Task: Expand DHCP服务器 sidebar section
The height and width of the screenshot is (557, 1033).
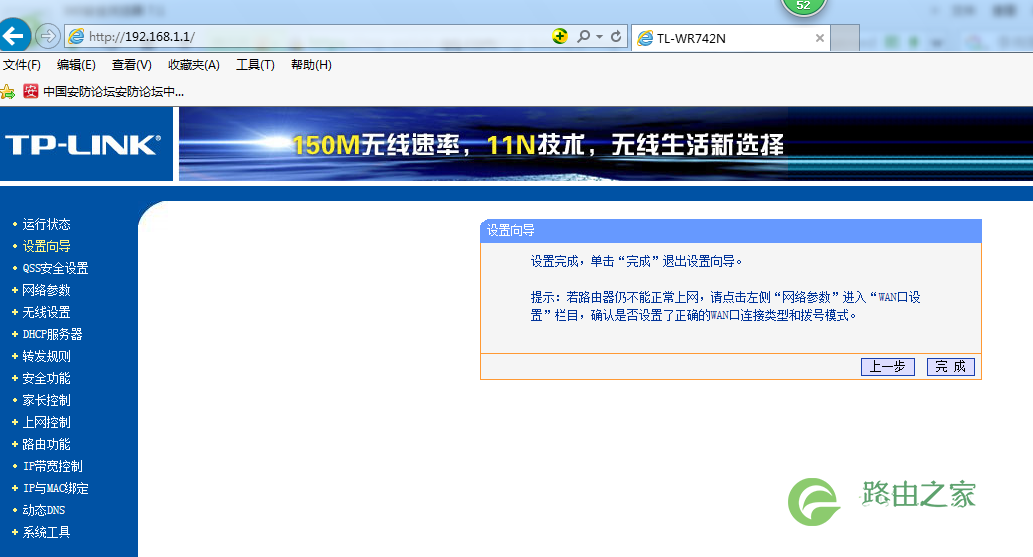Action: (53, 334)
